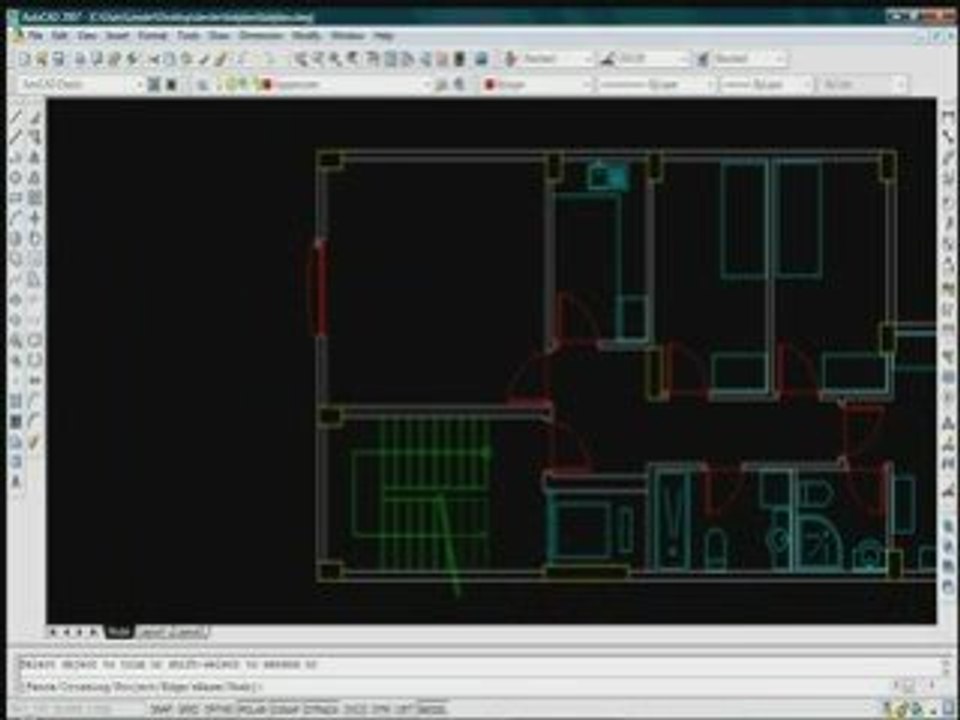Image resolution: width=960 pixels, height=720 pixels.
Task: Select the Move tool
Action: click(36, 218)
